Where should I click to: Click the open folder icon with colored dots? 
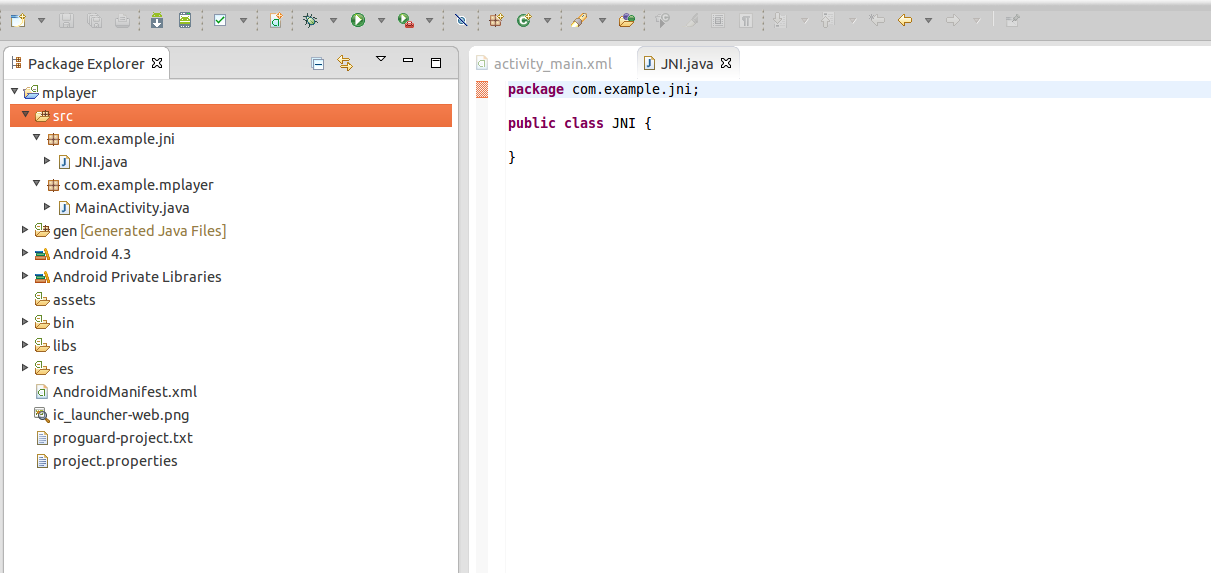click(x=627, y=20)
